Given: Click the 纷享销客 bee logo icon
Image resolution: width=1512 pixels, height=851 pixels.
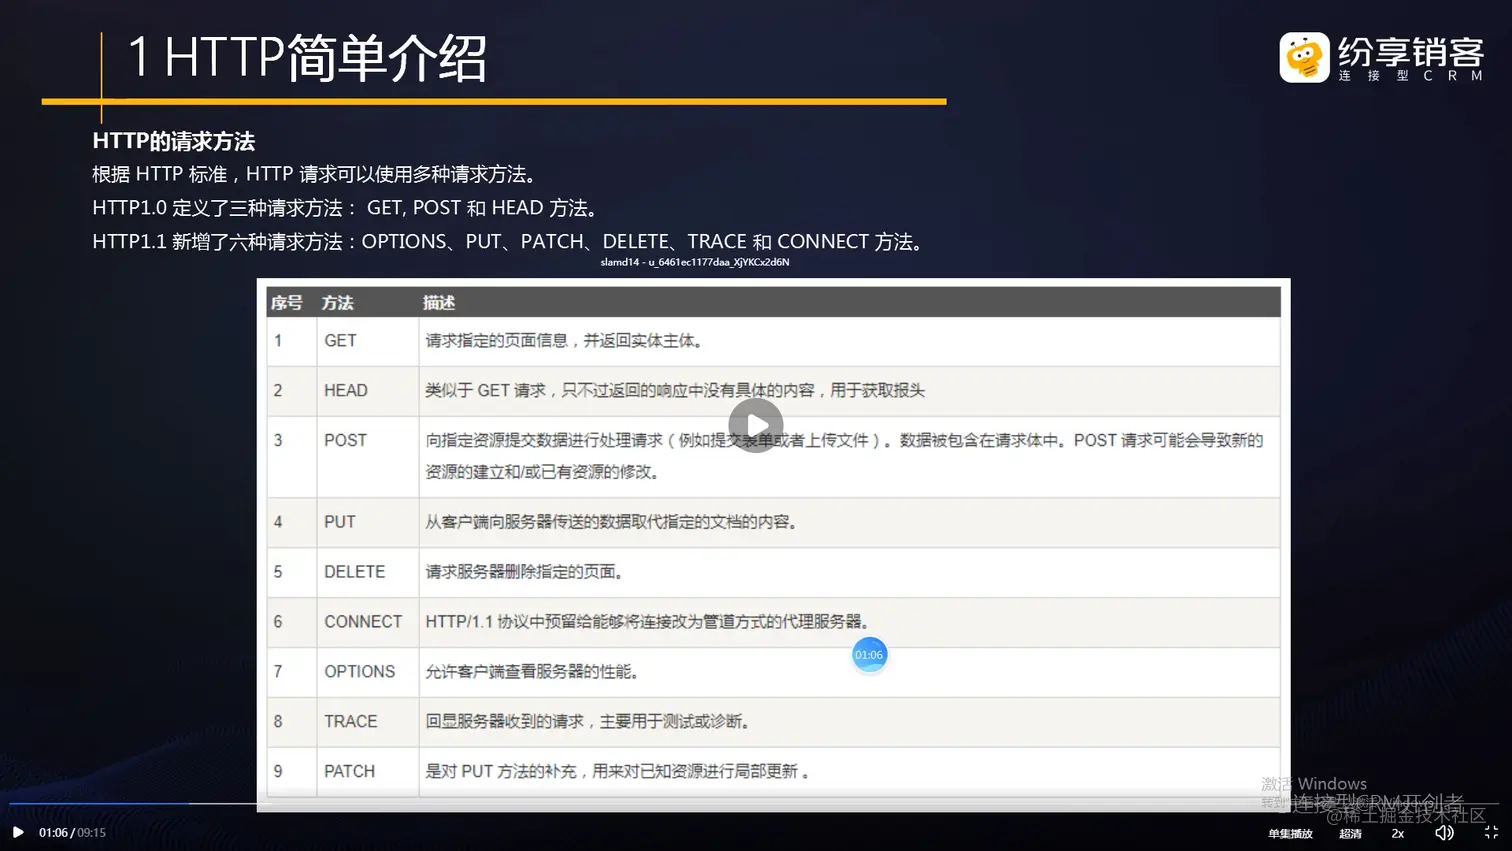Looking at the screenshot, I should (1304, 57).
